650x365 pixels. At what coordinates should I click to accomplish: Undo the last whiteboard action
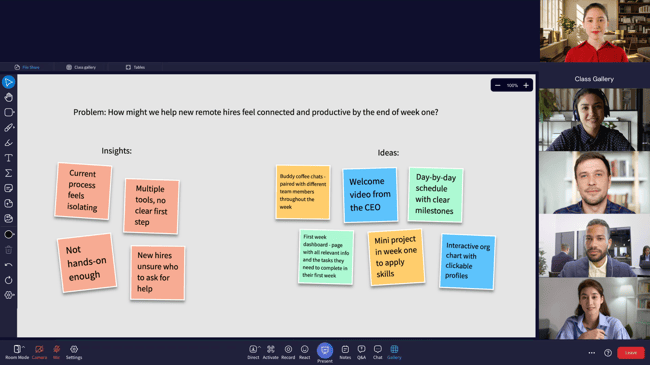8,265
